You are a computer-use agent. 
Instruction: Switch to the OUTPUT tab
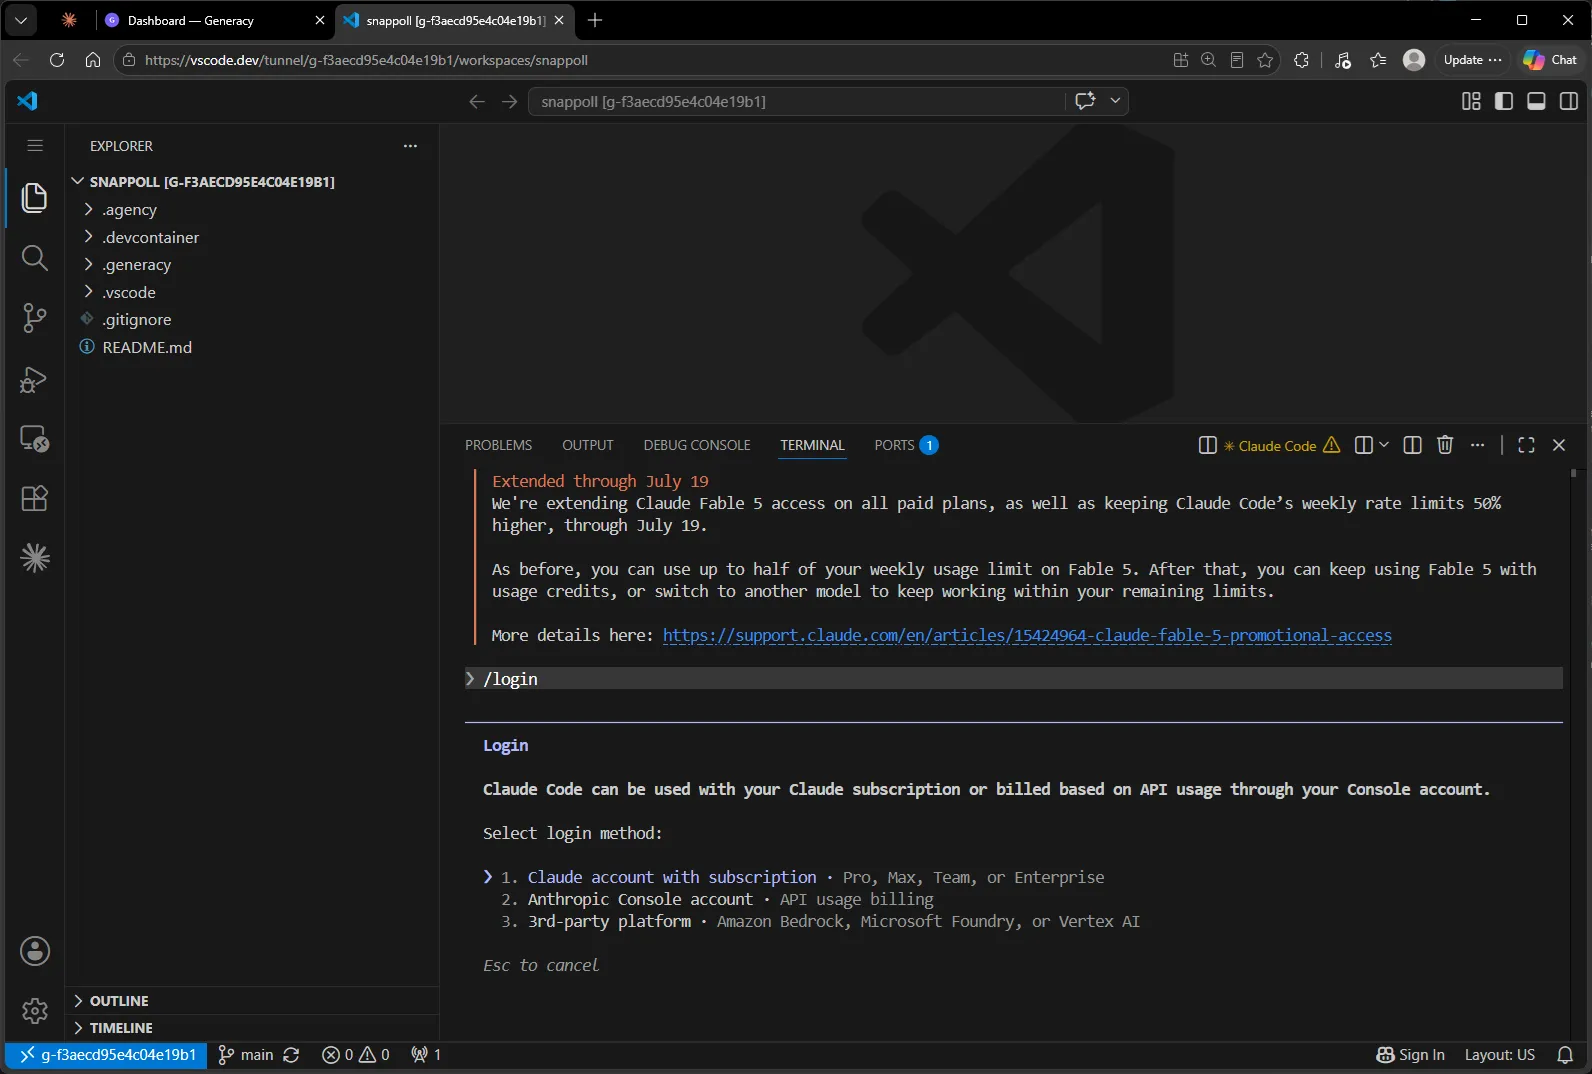pyautogui.click(x=587, y=445)
